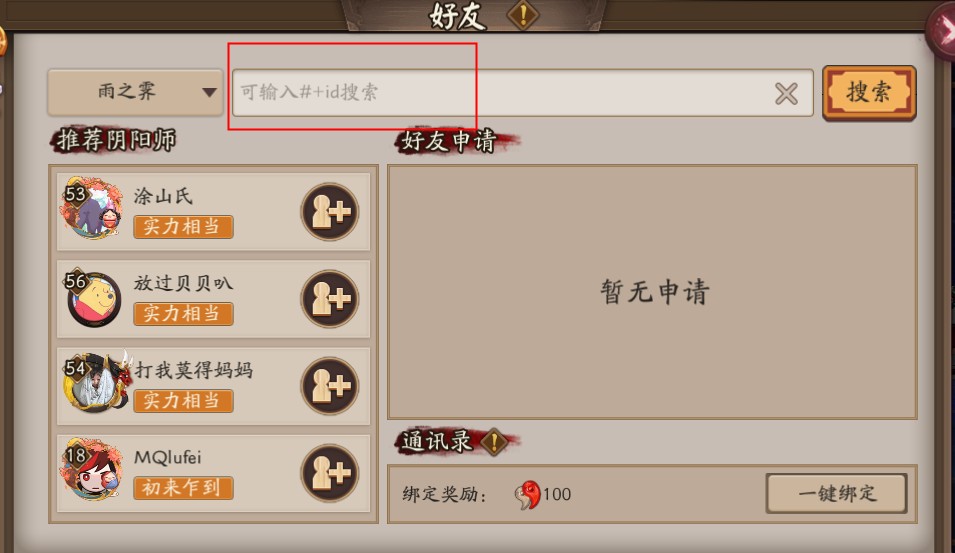Click the 搜索 search button
955x553 pixels.
[x=869, y=93]
